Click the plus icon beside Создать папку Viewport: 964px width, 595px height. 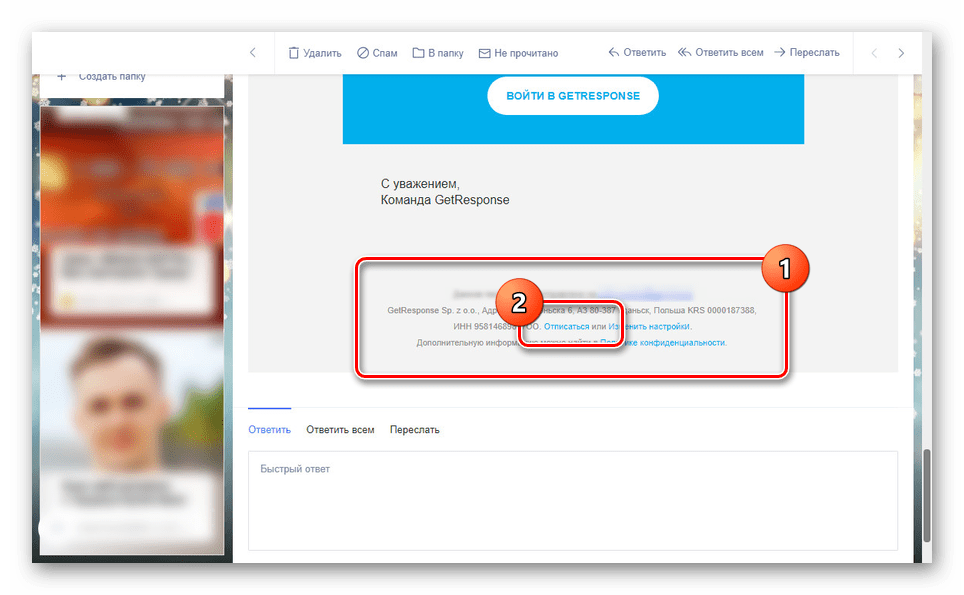tap(62, 76)
